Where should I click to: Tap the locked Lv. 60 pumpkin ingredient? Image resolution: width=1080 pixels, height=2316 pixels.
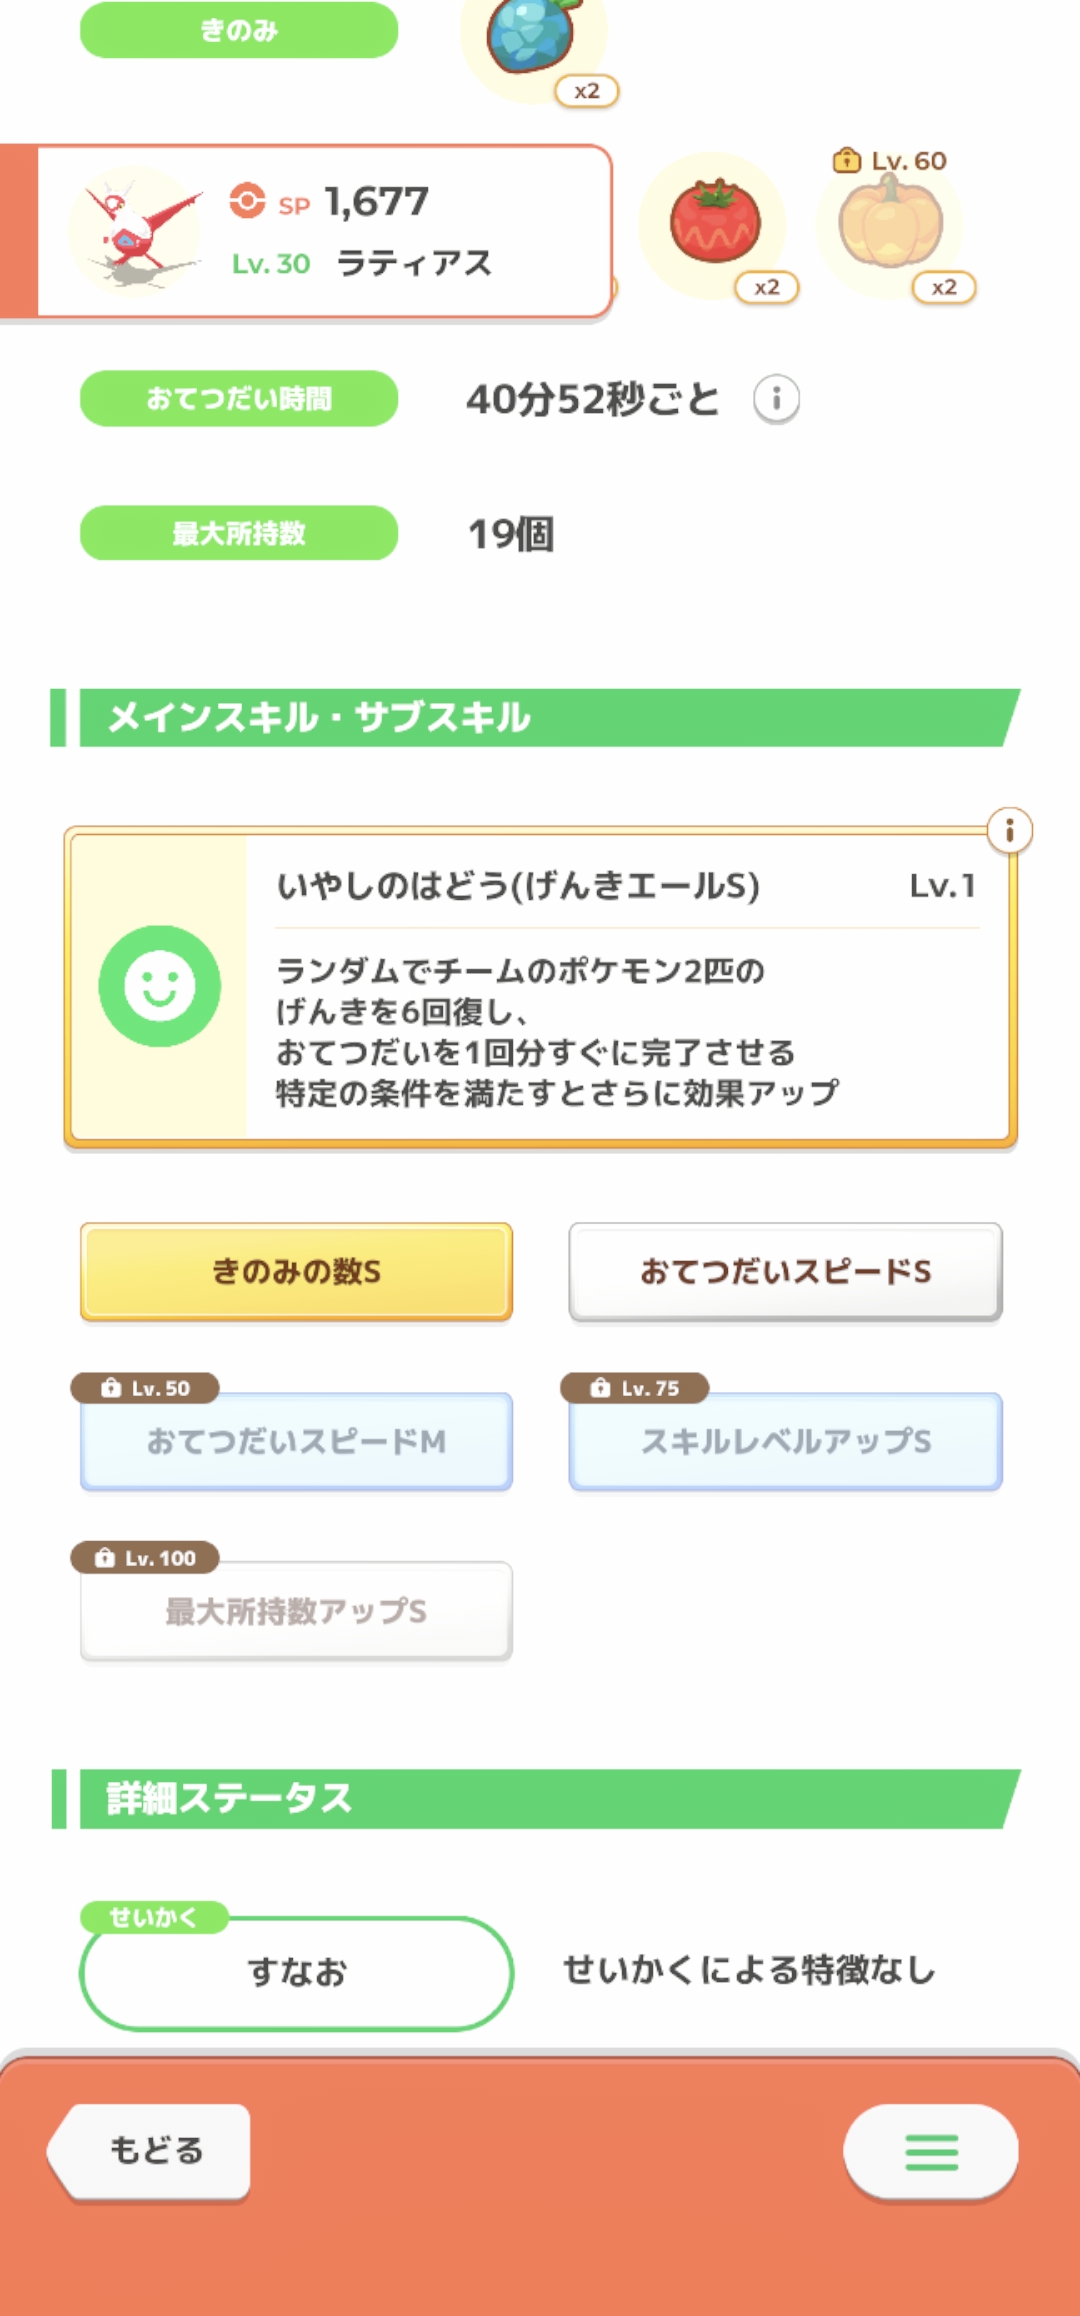click(890, 224)
